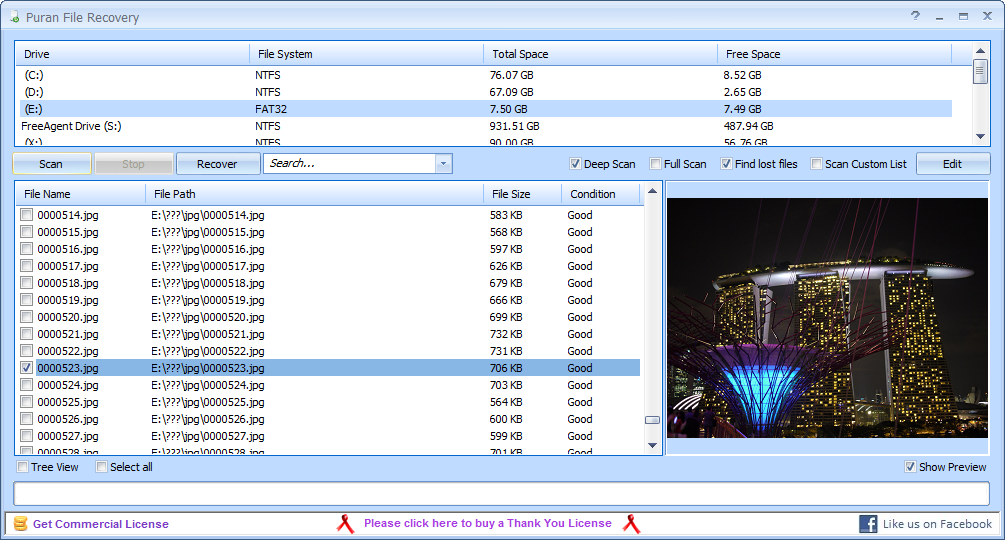1005x540 pixels.
Task: Click red ribbon icon left of Thank You text
Action: (345, 524)
